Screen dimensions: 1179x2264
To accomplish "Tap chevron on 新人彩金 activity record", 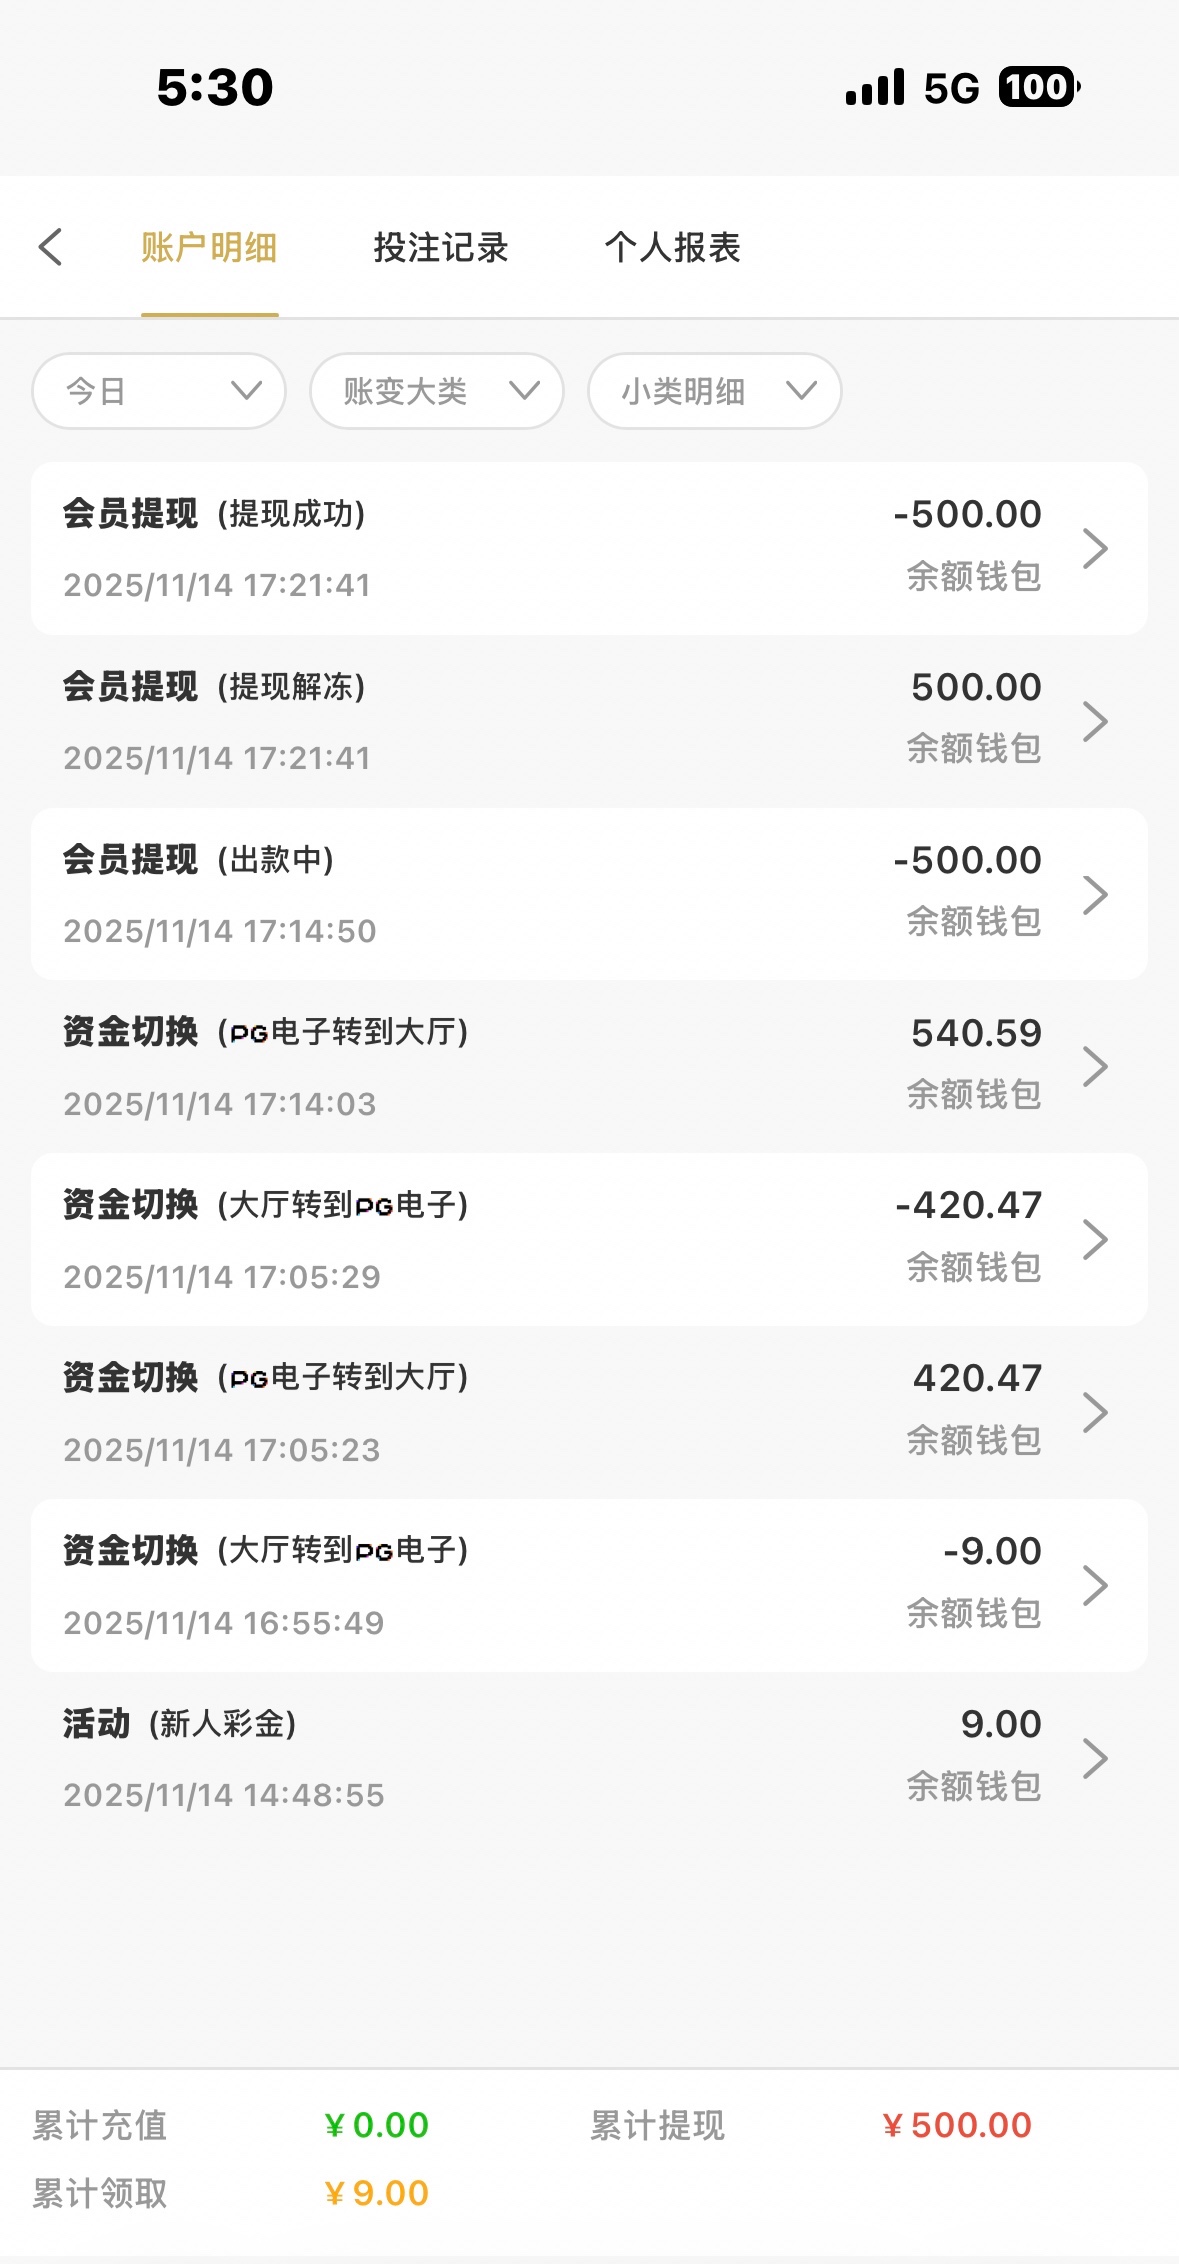I will click(1095, 1758).
